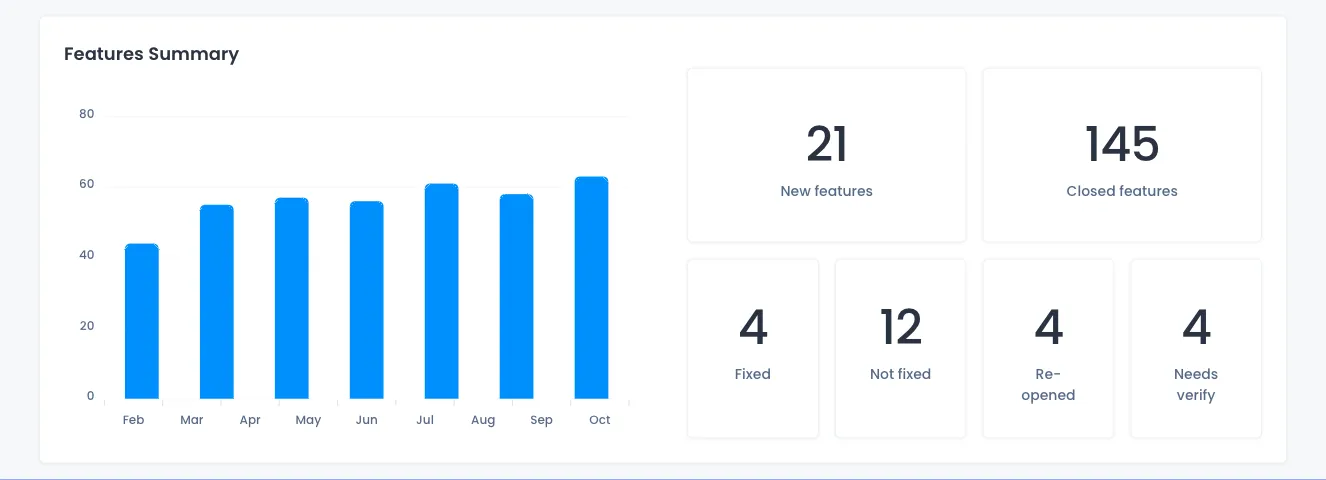Click the Features Summary heading
Screen dimensions: 1326x480
pos(151,54)
